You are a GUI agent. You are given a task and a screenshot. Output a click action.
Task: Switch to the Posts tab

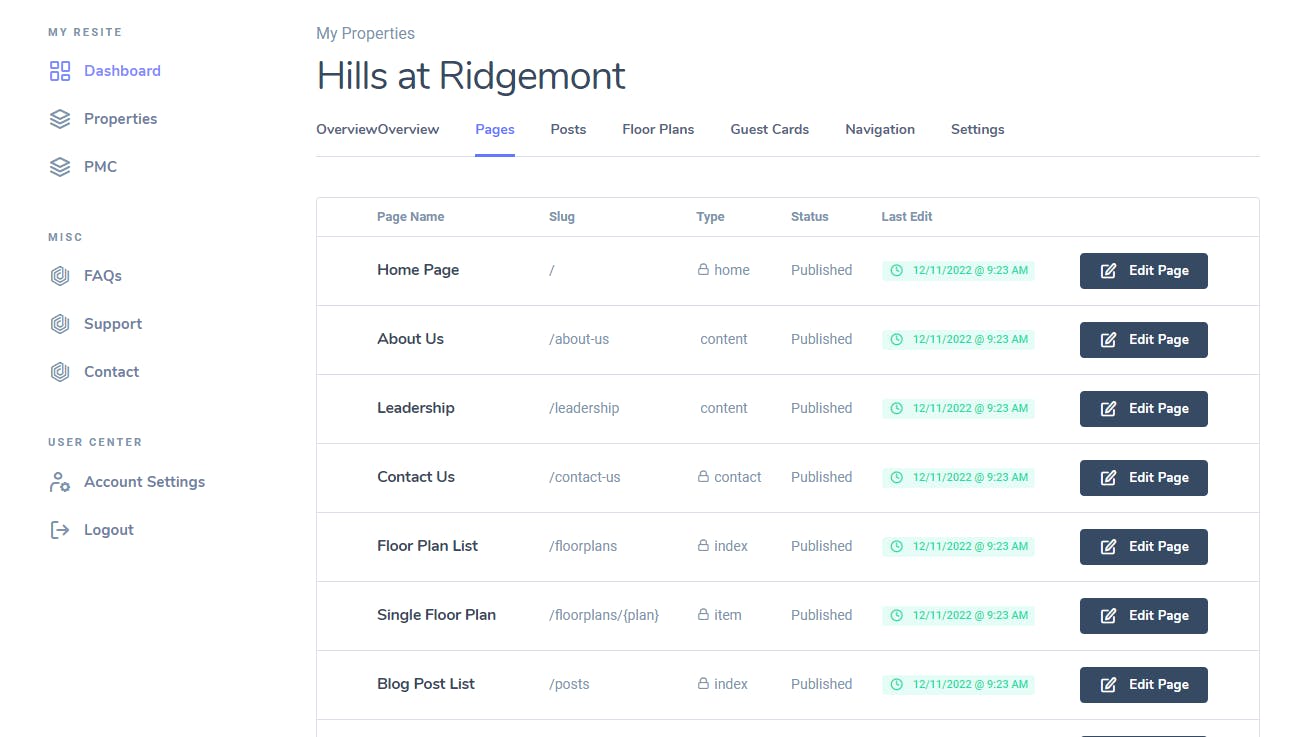(568, 129)
